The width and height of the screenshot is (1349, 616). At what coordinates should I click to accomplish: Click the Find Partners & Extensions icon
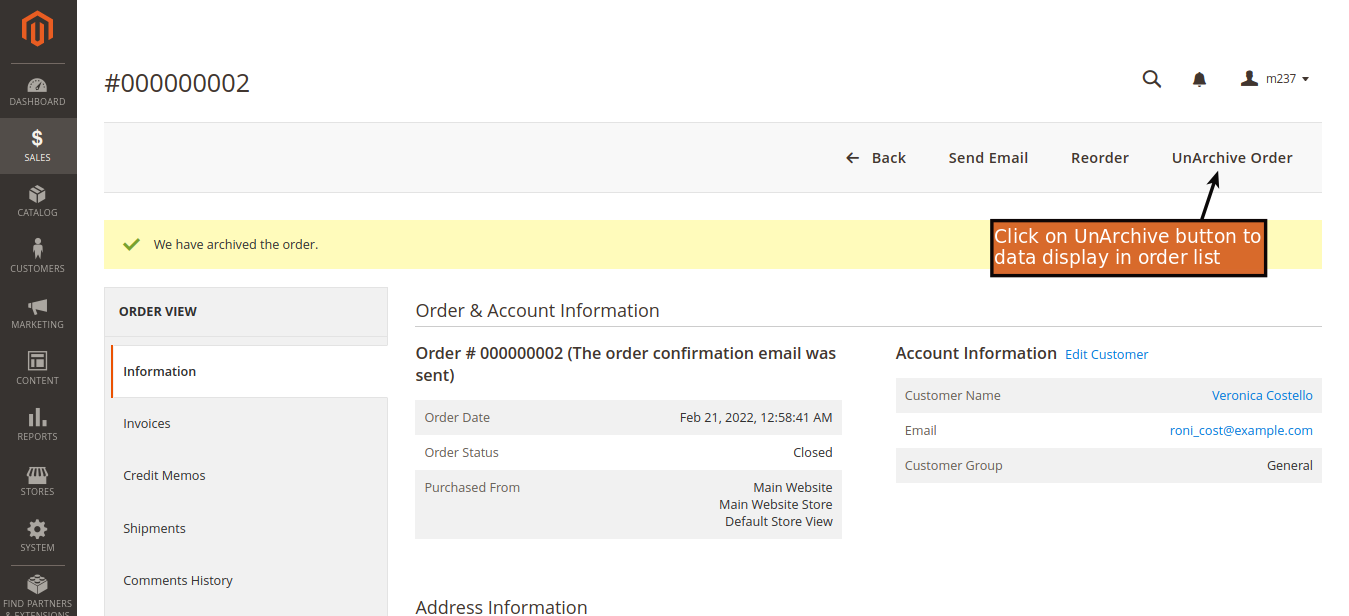point(37,590)
